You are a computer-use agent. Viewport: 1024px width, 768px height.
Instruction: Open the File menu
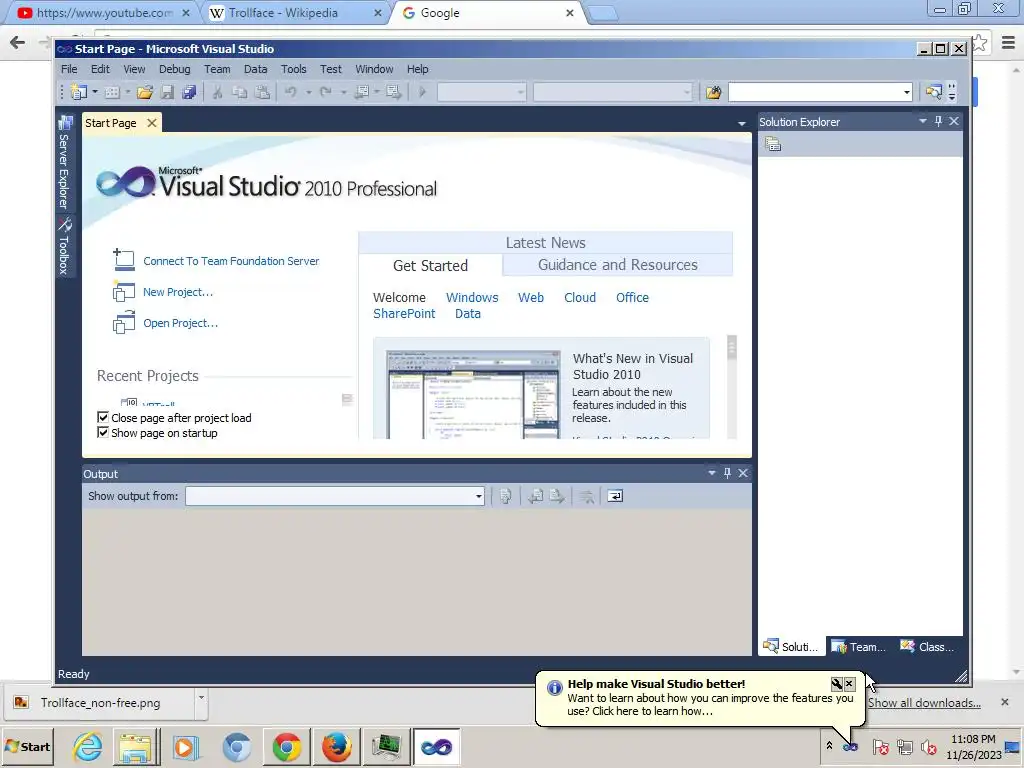69,69
